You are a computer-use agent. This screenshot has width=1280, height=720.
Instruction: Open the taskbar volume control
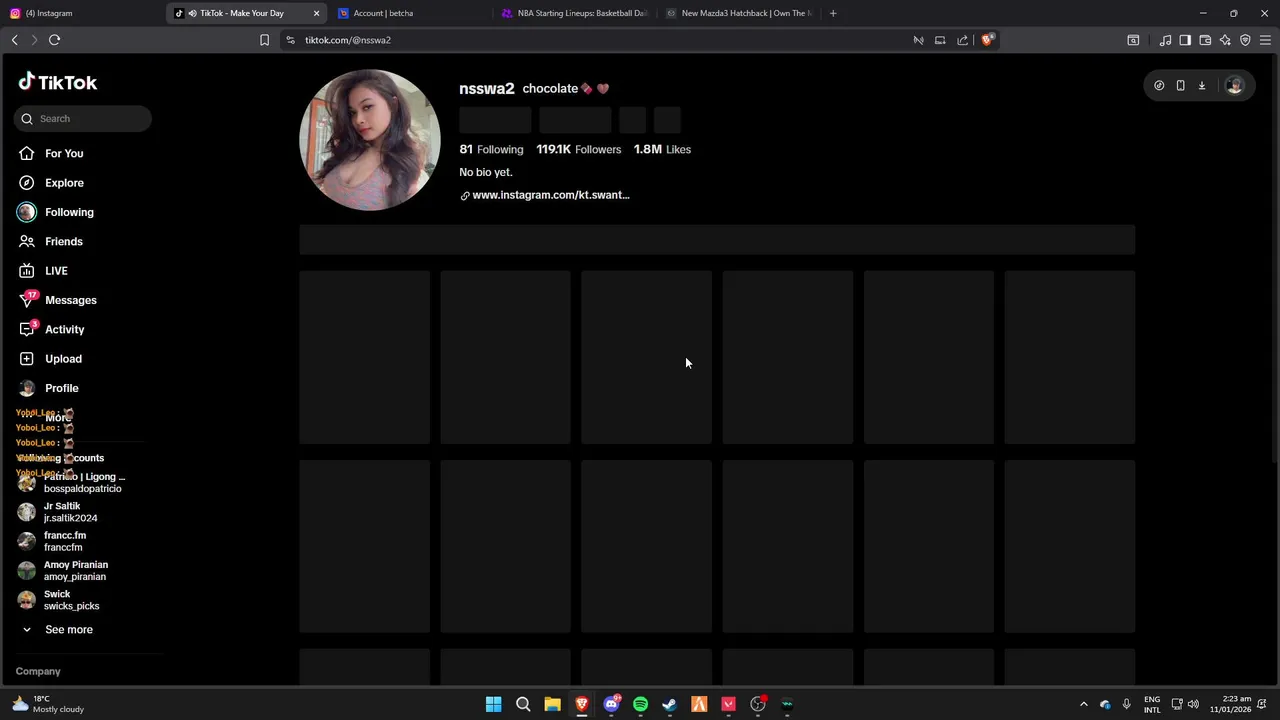[1193, 704]
